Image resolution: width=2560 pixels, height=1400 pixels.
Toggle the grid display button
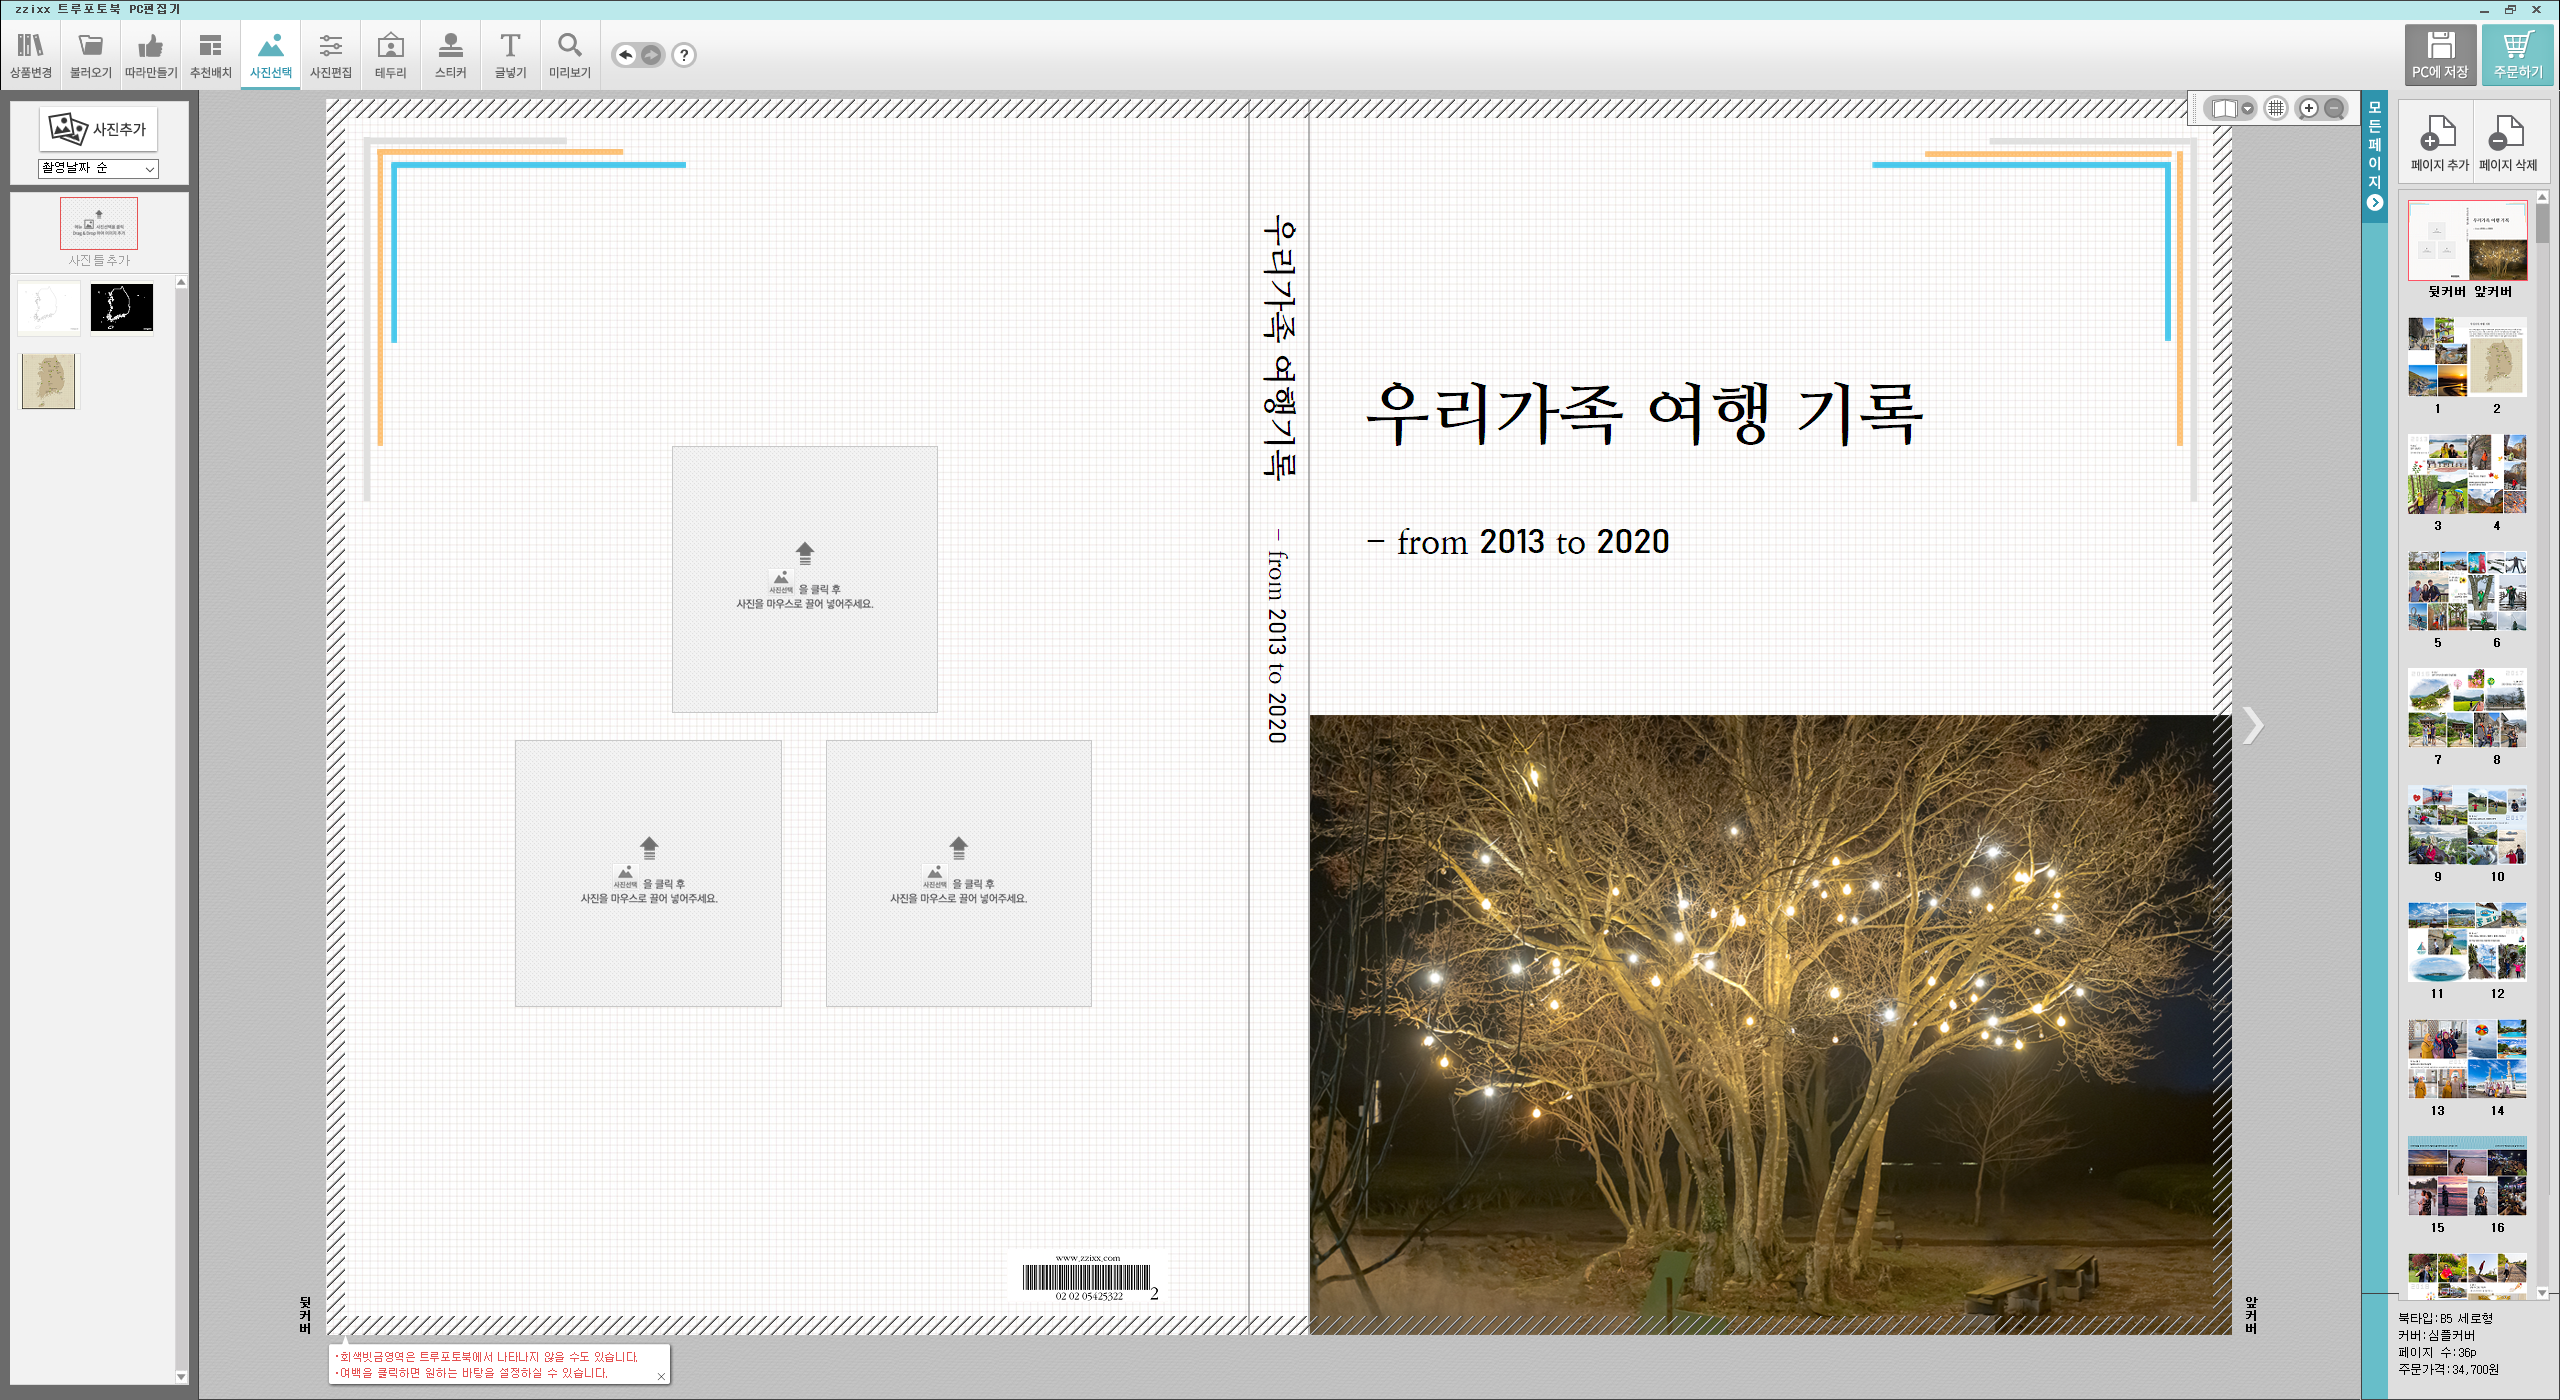(x=2276, y=108)
